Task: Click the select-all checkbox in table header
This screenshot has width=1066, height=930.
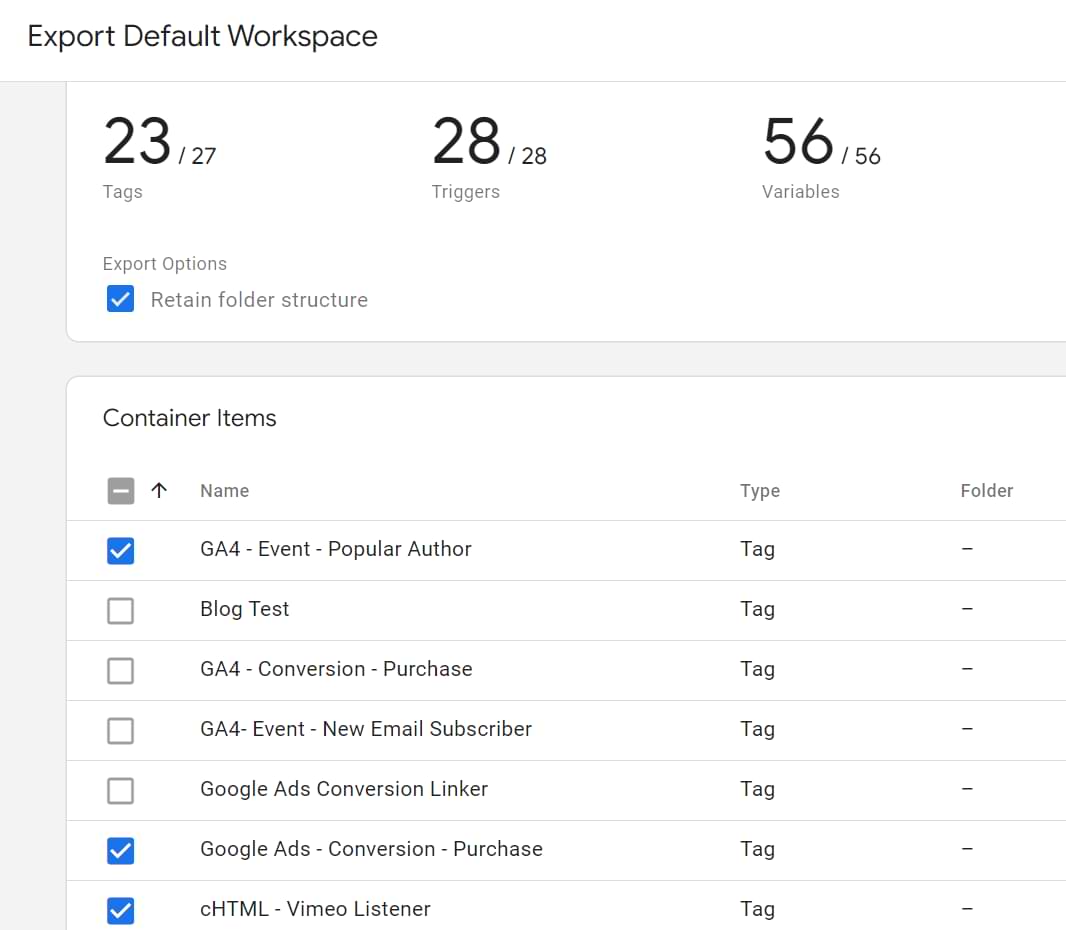Action: click(x=120, y=491)
